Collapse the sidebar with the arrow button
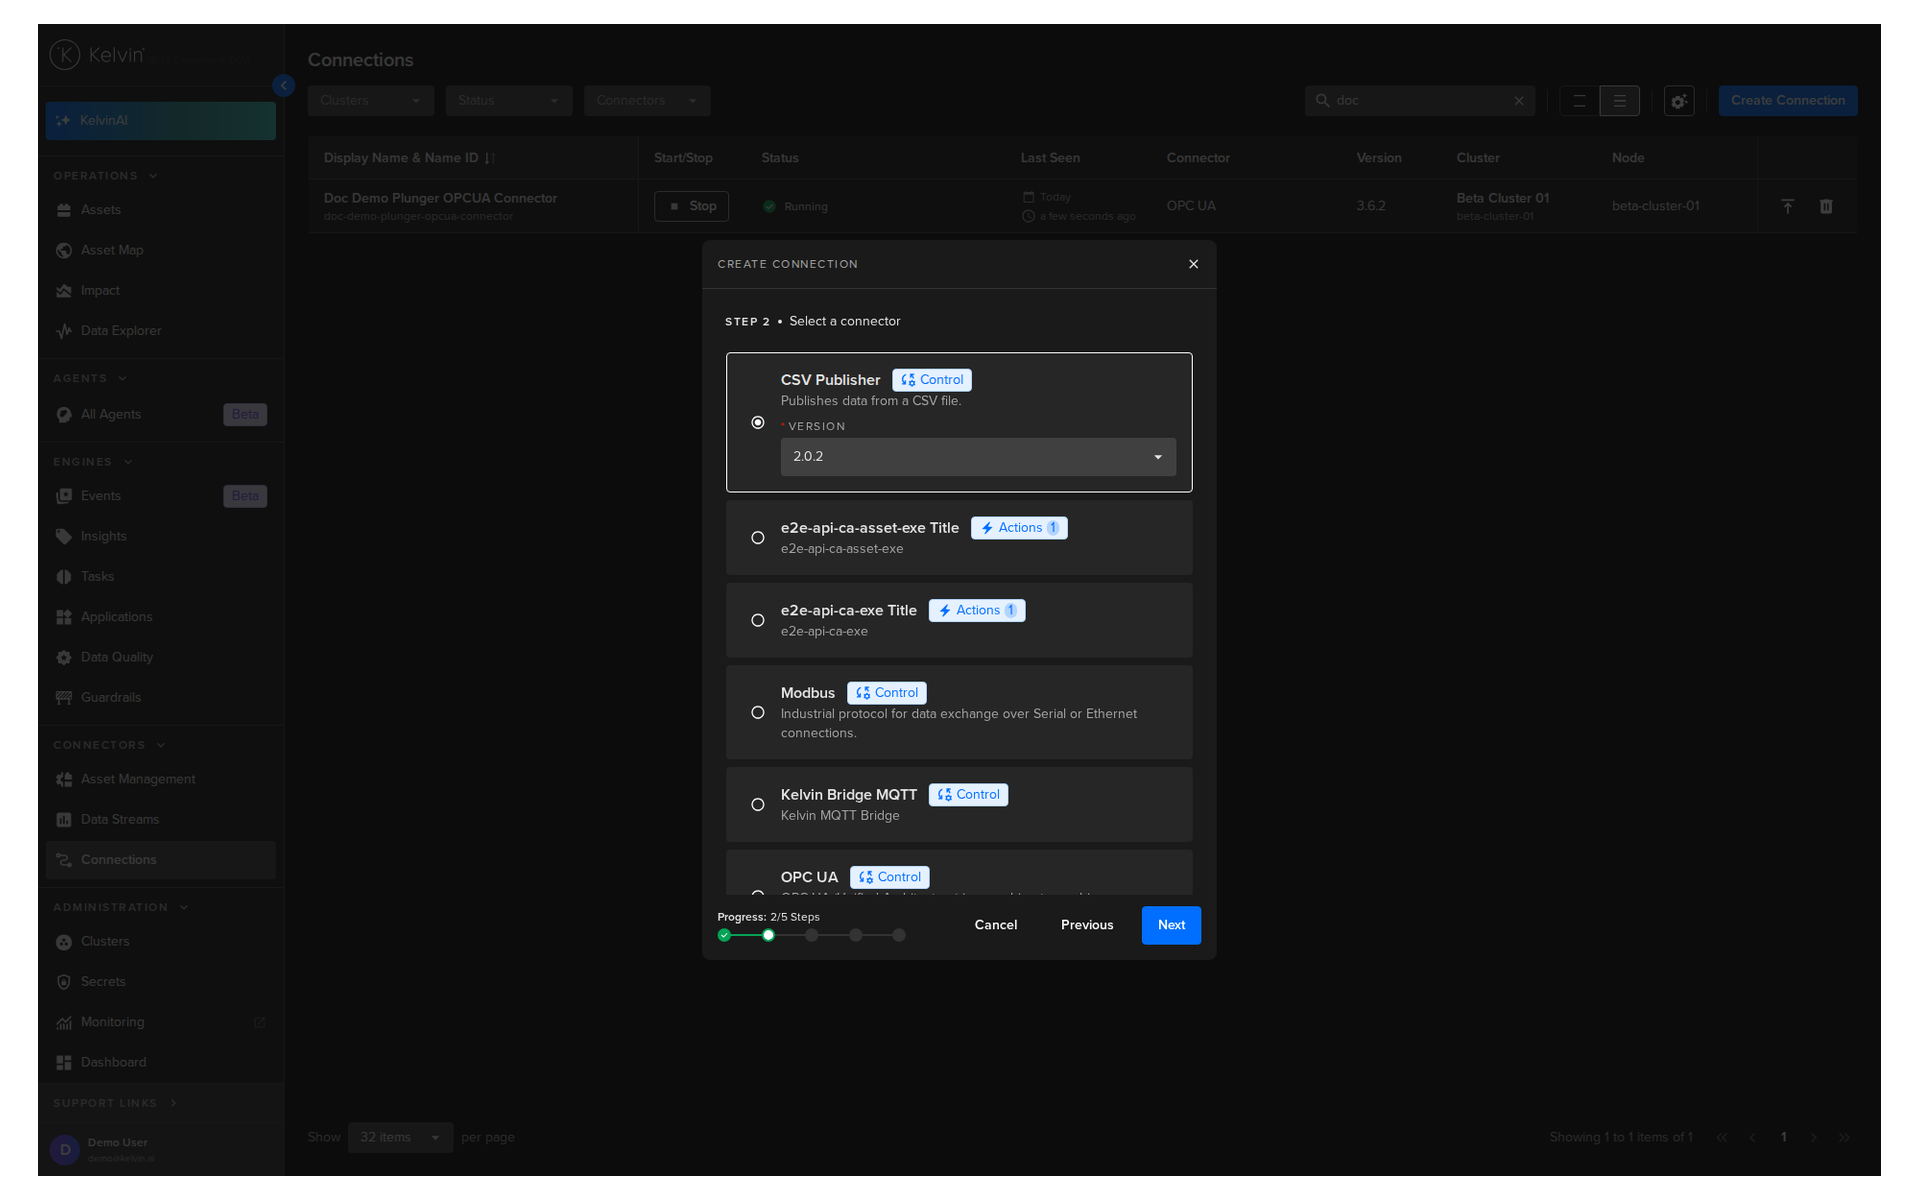This screenshot has width=1920, height=1200. coord(284,85)
